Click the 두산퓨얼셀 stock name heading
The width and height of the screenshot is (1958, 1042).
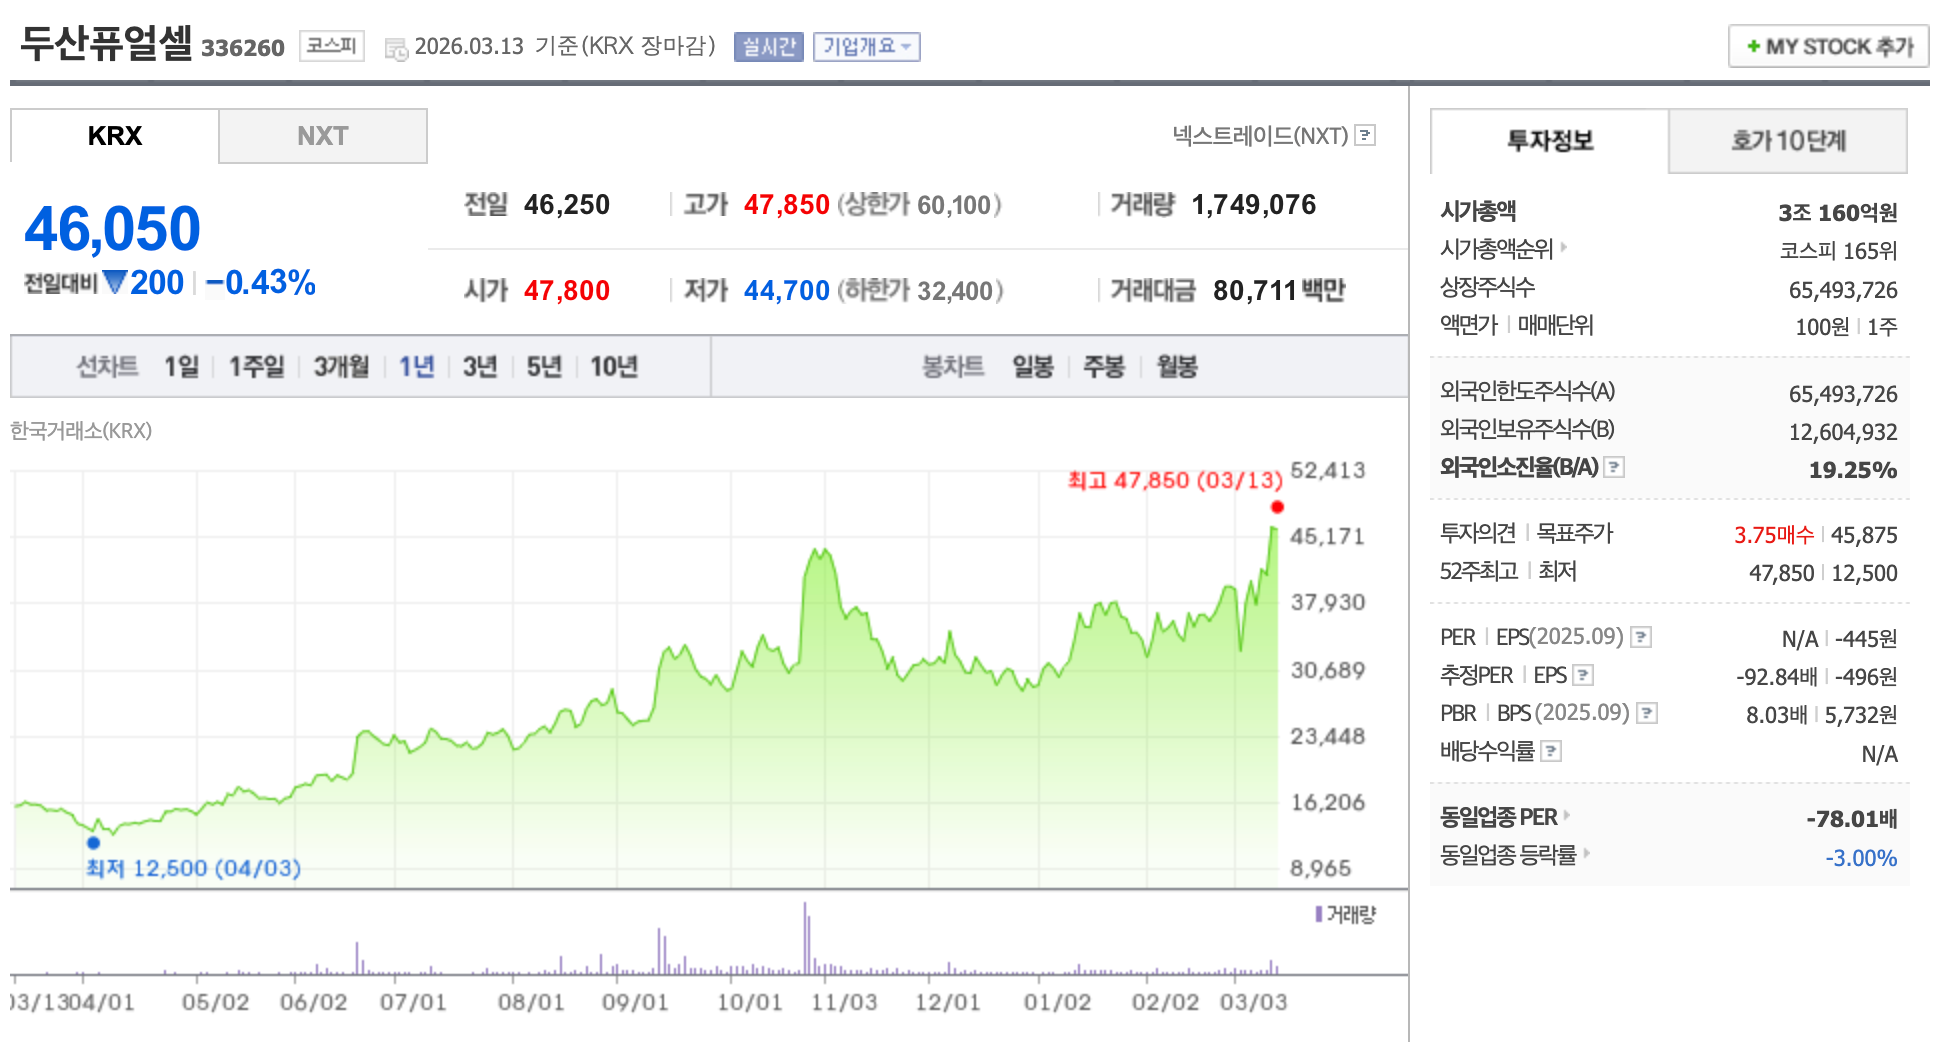(106, 43)
